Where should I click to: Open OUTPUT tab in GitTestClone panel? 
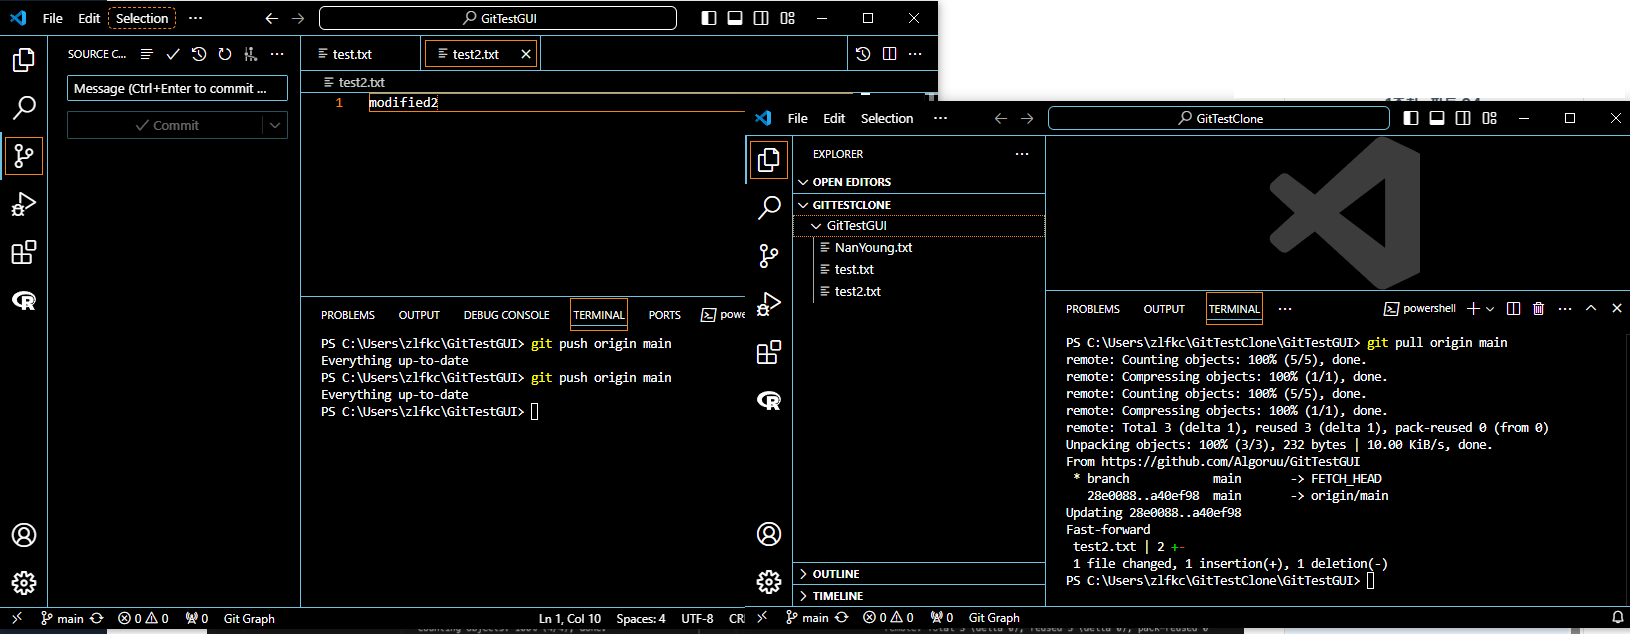point(1164,309)
